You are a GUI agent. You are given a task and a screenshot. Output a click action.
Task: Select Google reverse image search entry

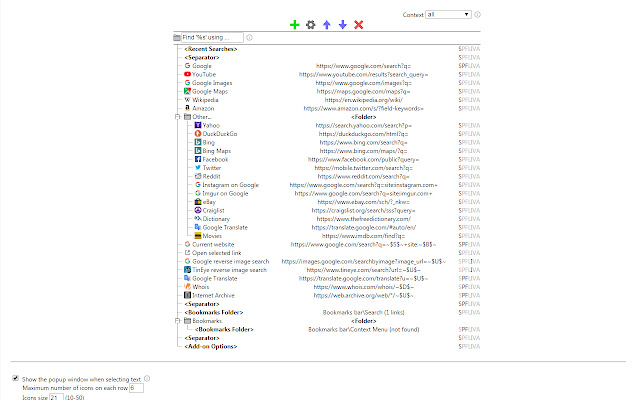tap(231, 261)
